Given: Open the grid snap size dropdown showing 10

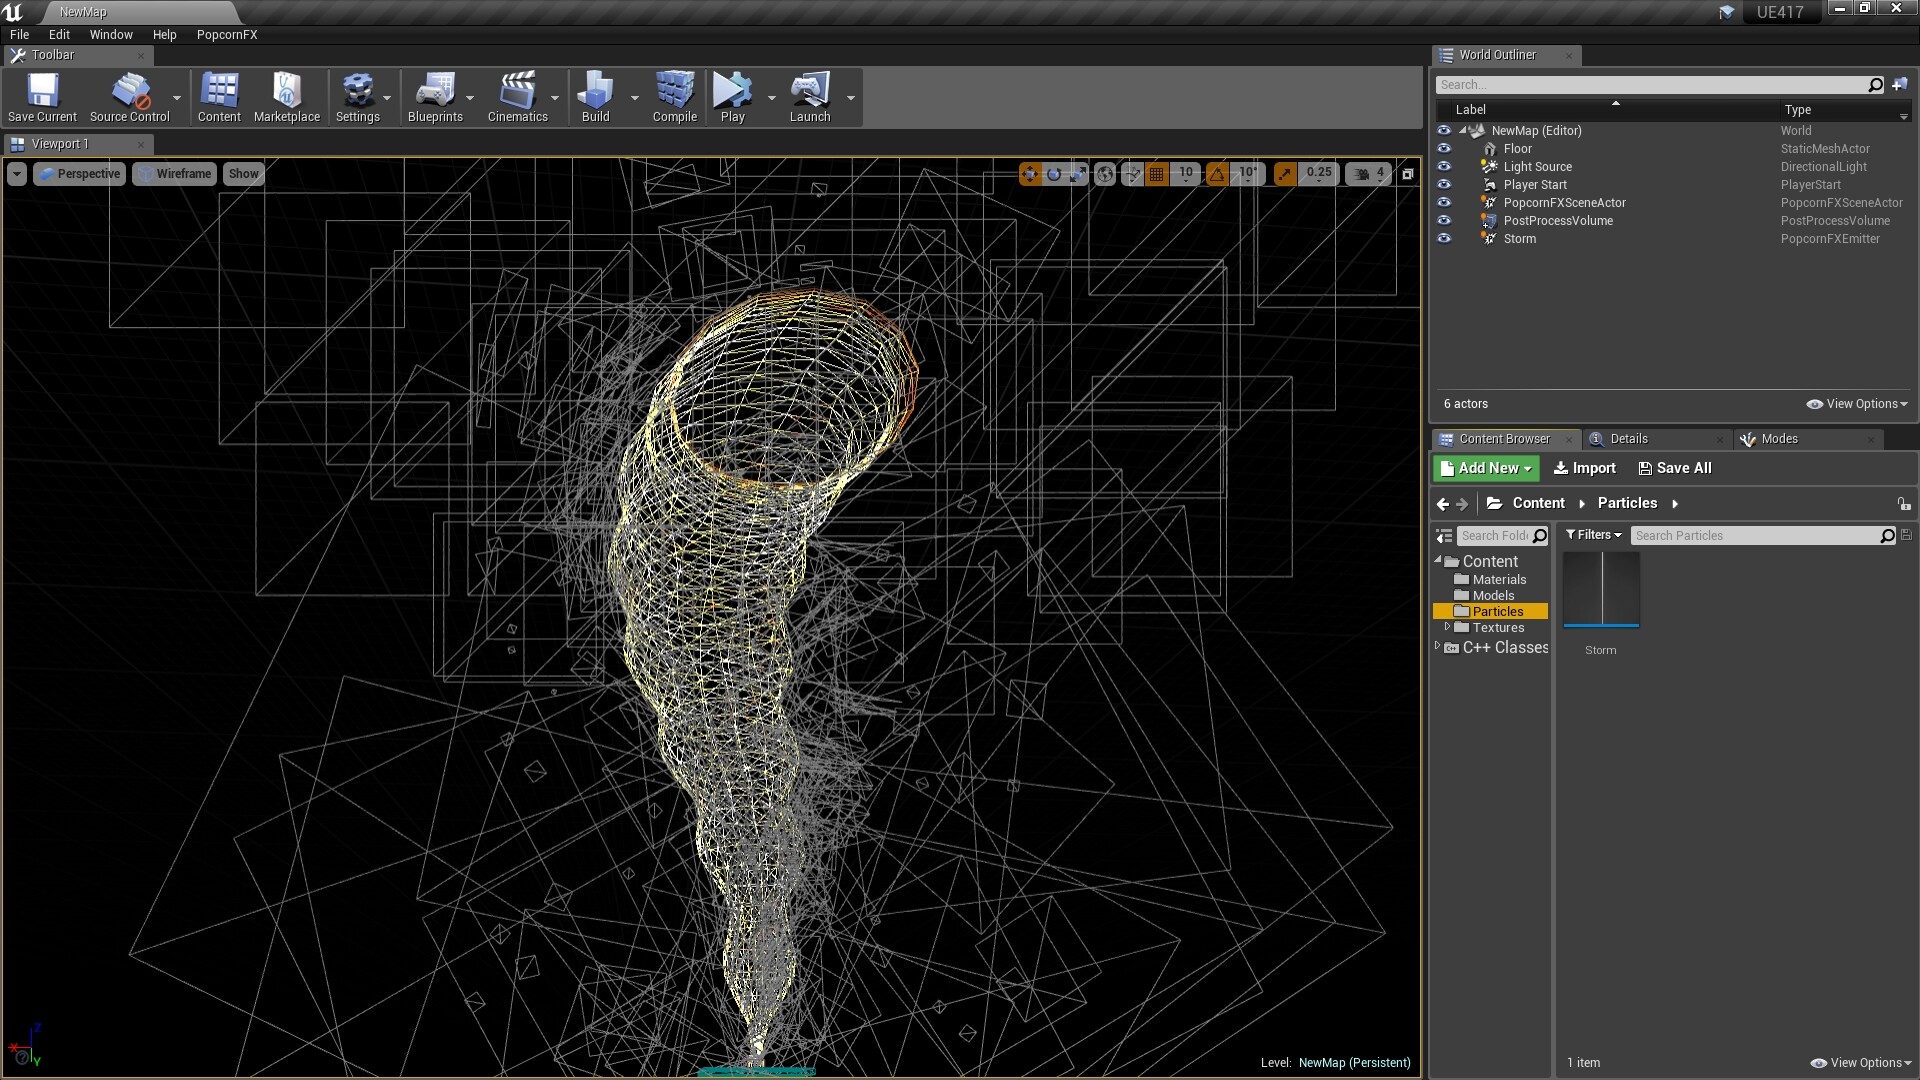Looking at the screenshot, I should (1185, 174).
